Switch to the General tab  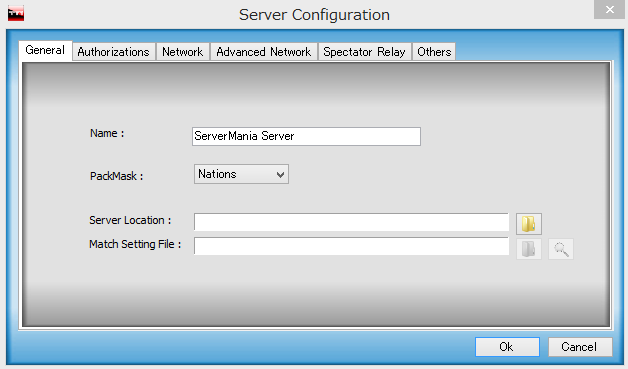tap(45, 50)
